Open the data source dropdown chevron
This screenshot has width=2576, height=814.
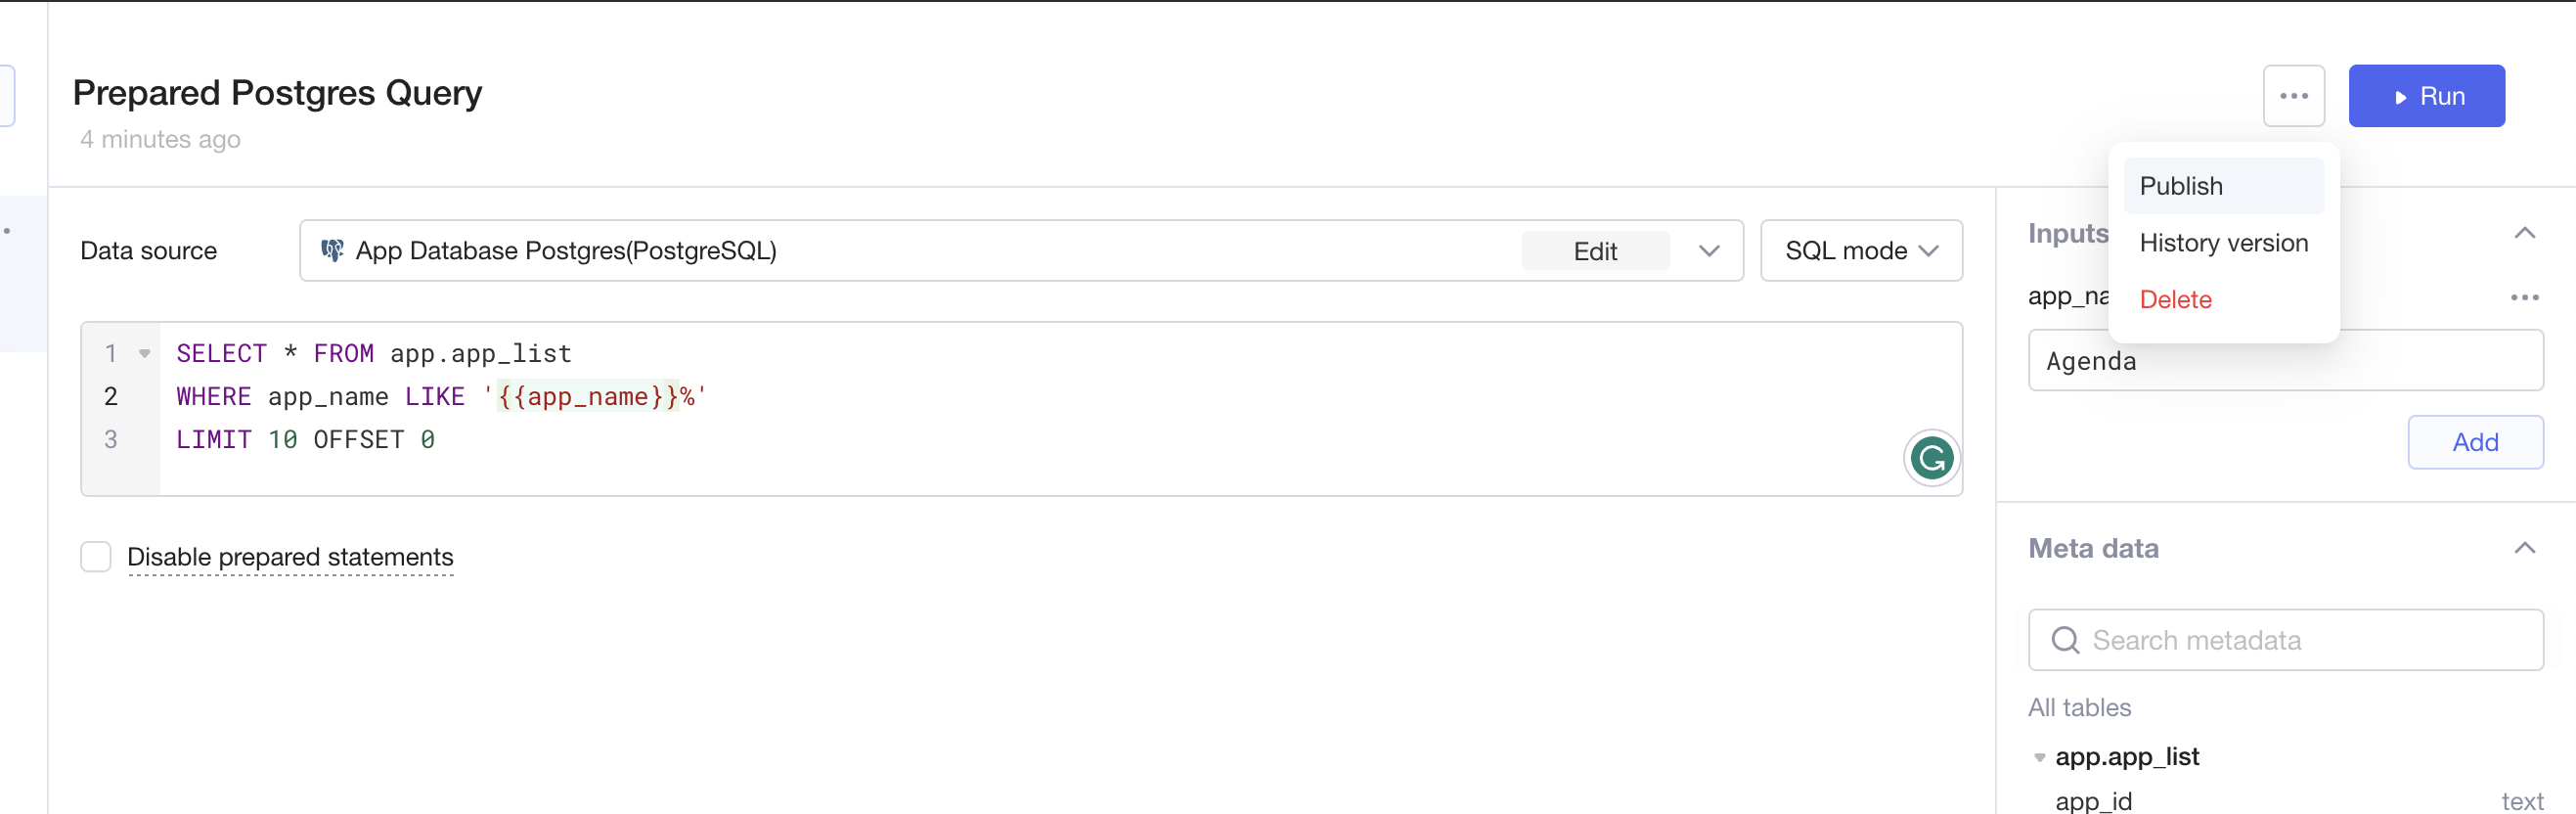point(1709,250)
